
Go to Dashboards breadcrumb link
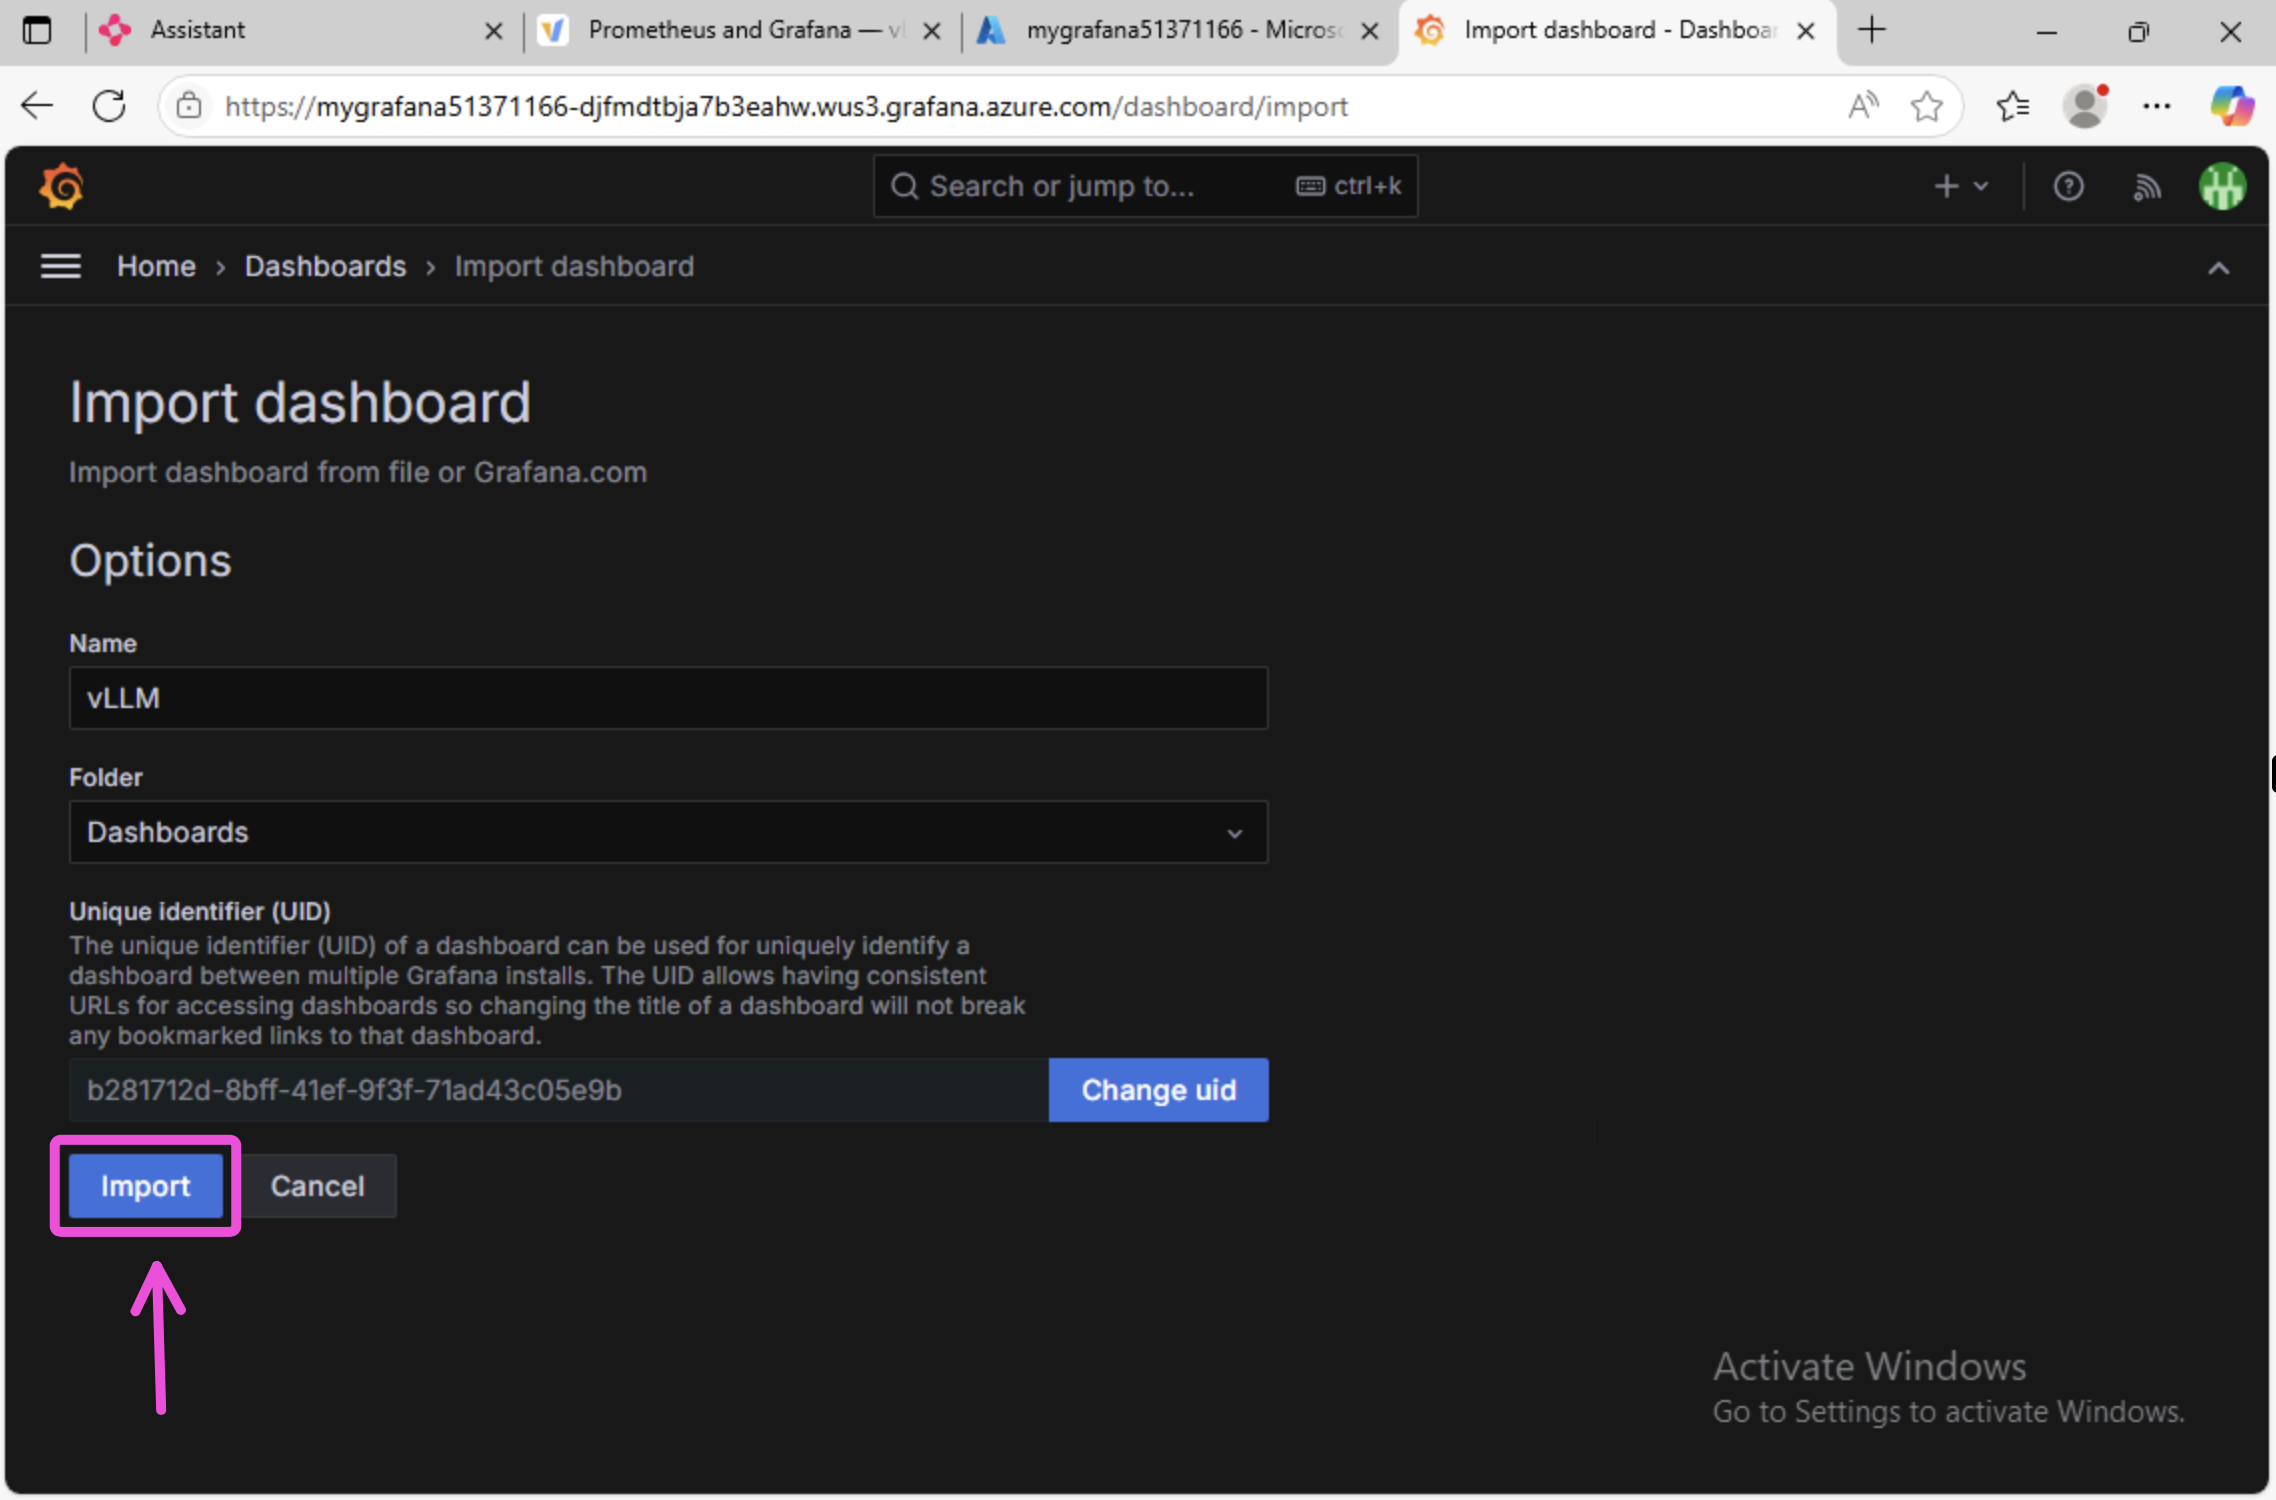(x=325, y=266)
